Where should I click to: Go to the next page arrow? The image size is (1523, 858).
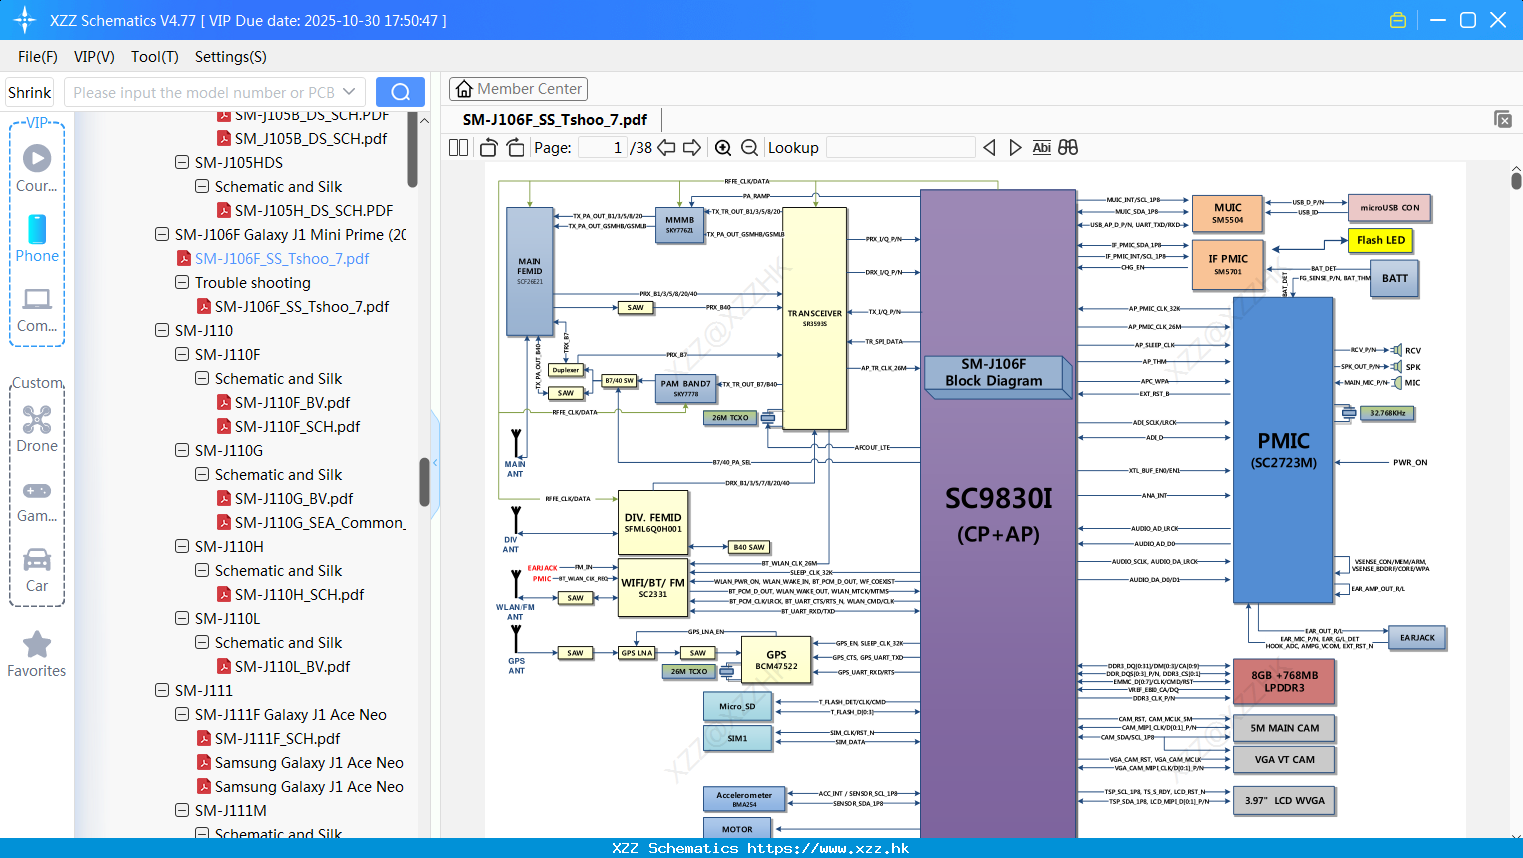click(692, 148)
